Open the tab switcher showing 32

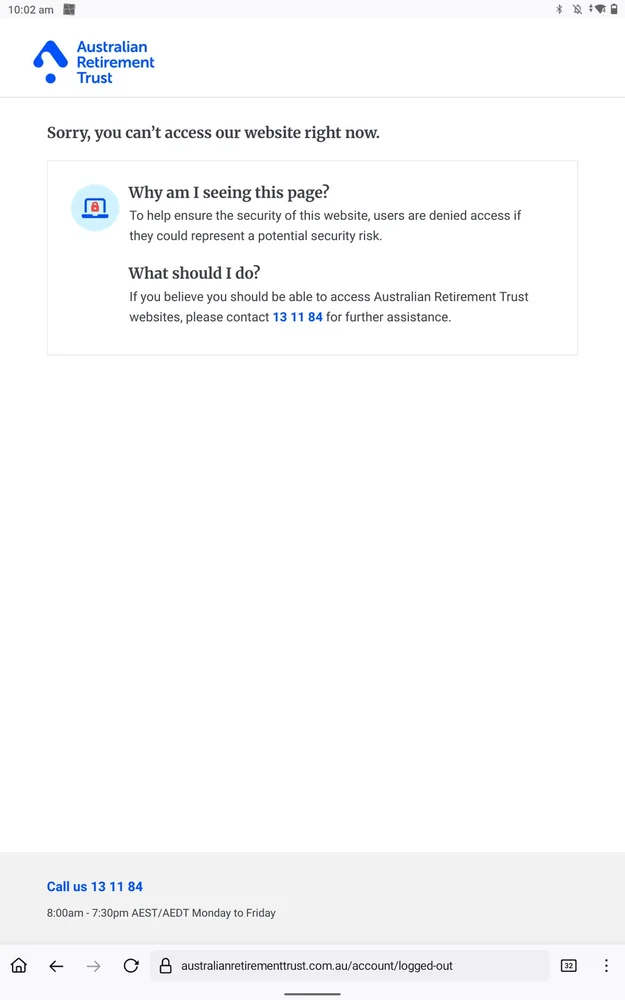coord(568,966)
